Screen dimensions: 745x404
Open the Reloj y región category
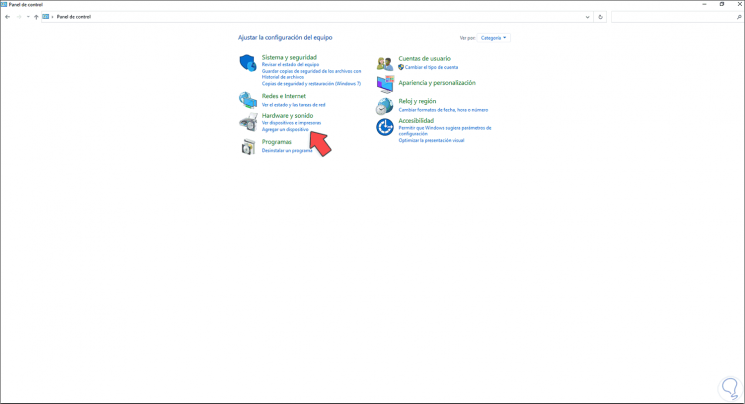click(x=417, y=101)
